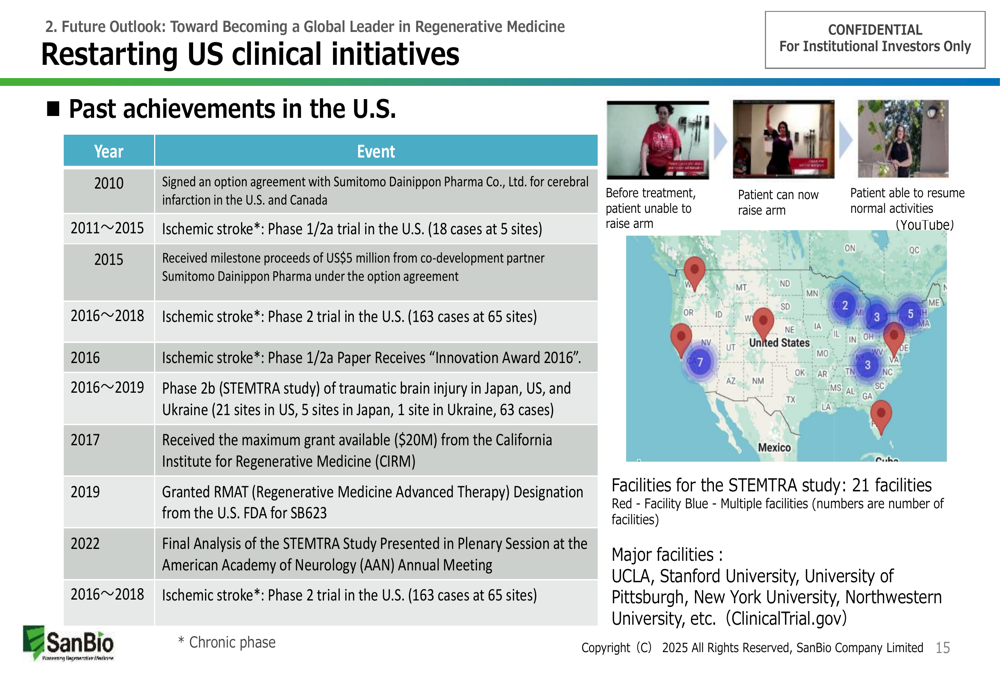Open the patient outdoors thumbnail
Viewport: 1000px width, 685px height.
(902, 139)
